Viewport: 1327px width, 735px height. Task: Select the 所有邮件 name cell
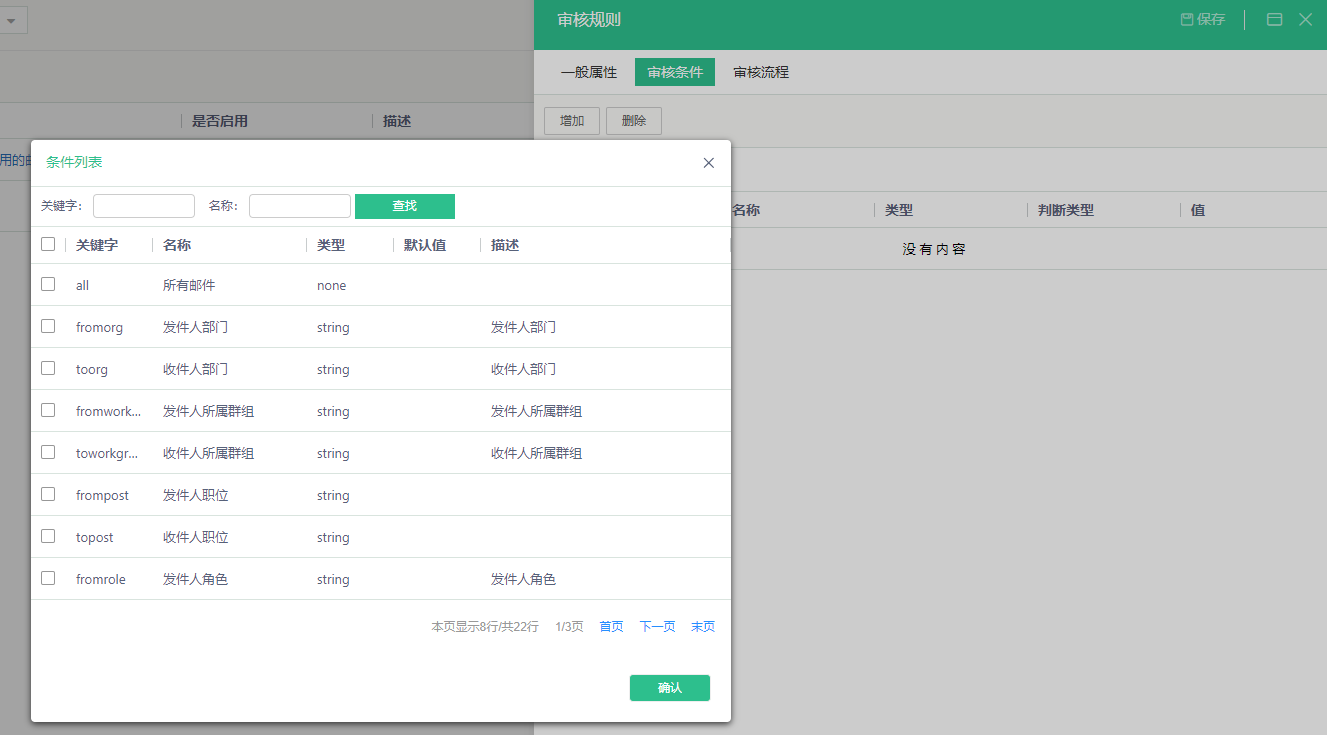pos(189,285)
